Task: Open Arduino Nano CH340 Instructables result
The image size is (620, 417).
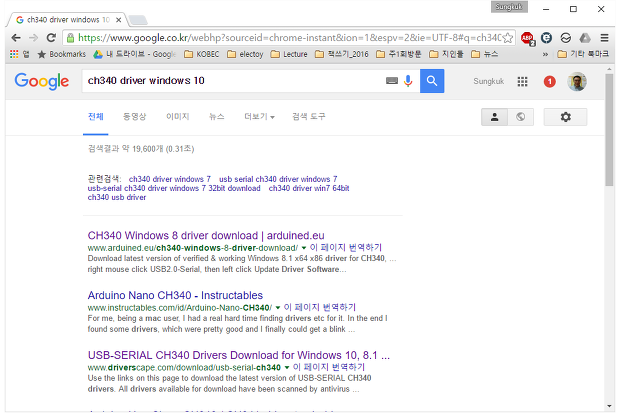Action: pos(175,295)
